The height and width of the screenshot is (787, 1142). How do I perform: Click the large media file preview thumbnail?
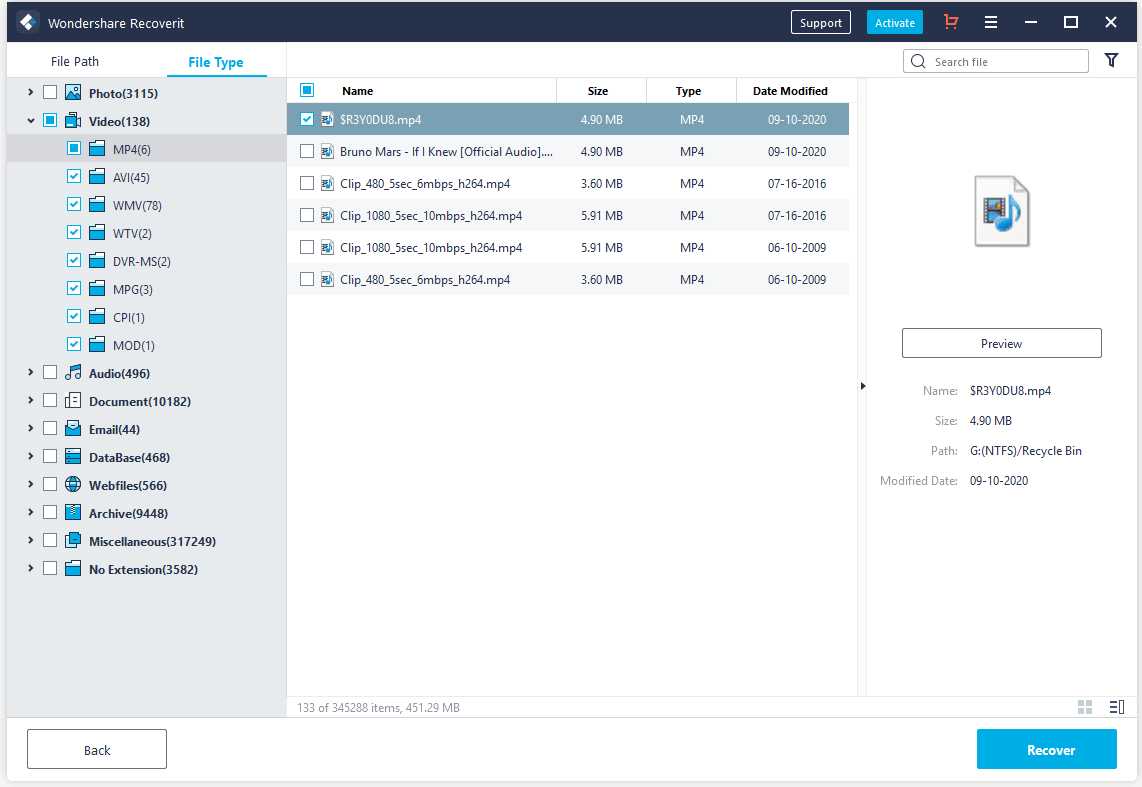(1001, 211)
